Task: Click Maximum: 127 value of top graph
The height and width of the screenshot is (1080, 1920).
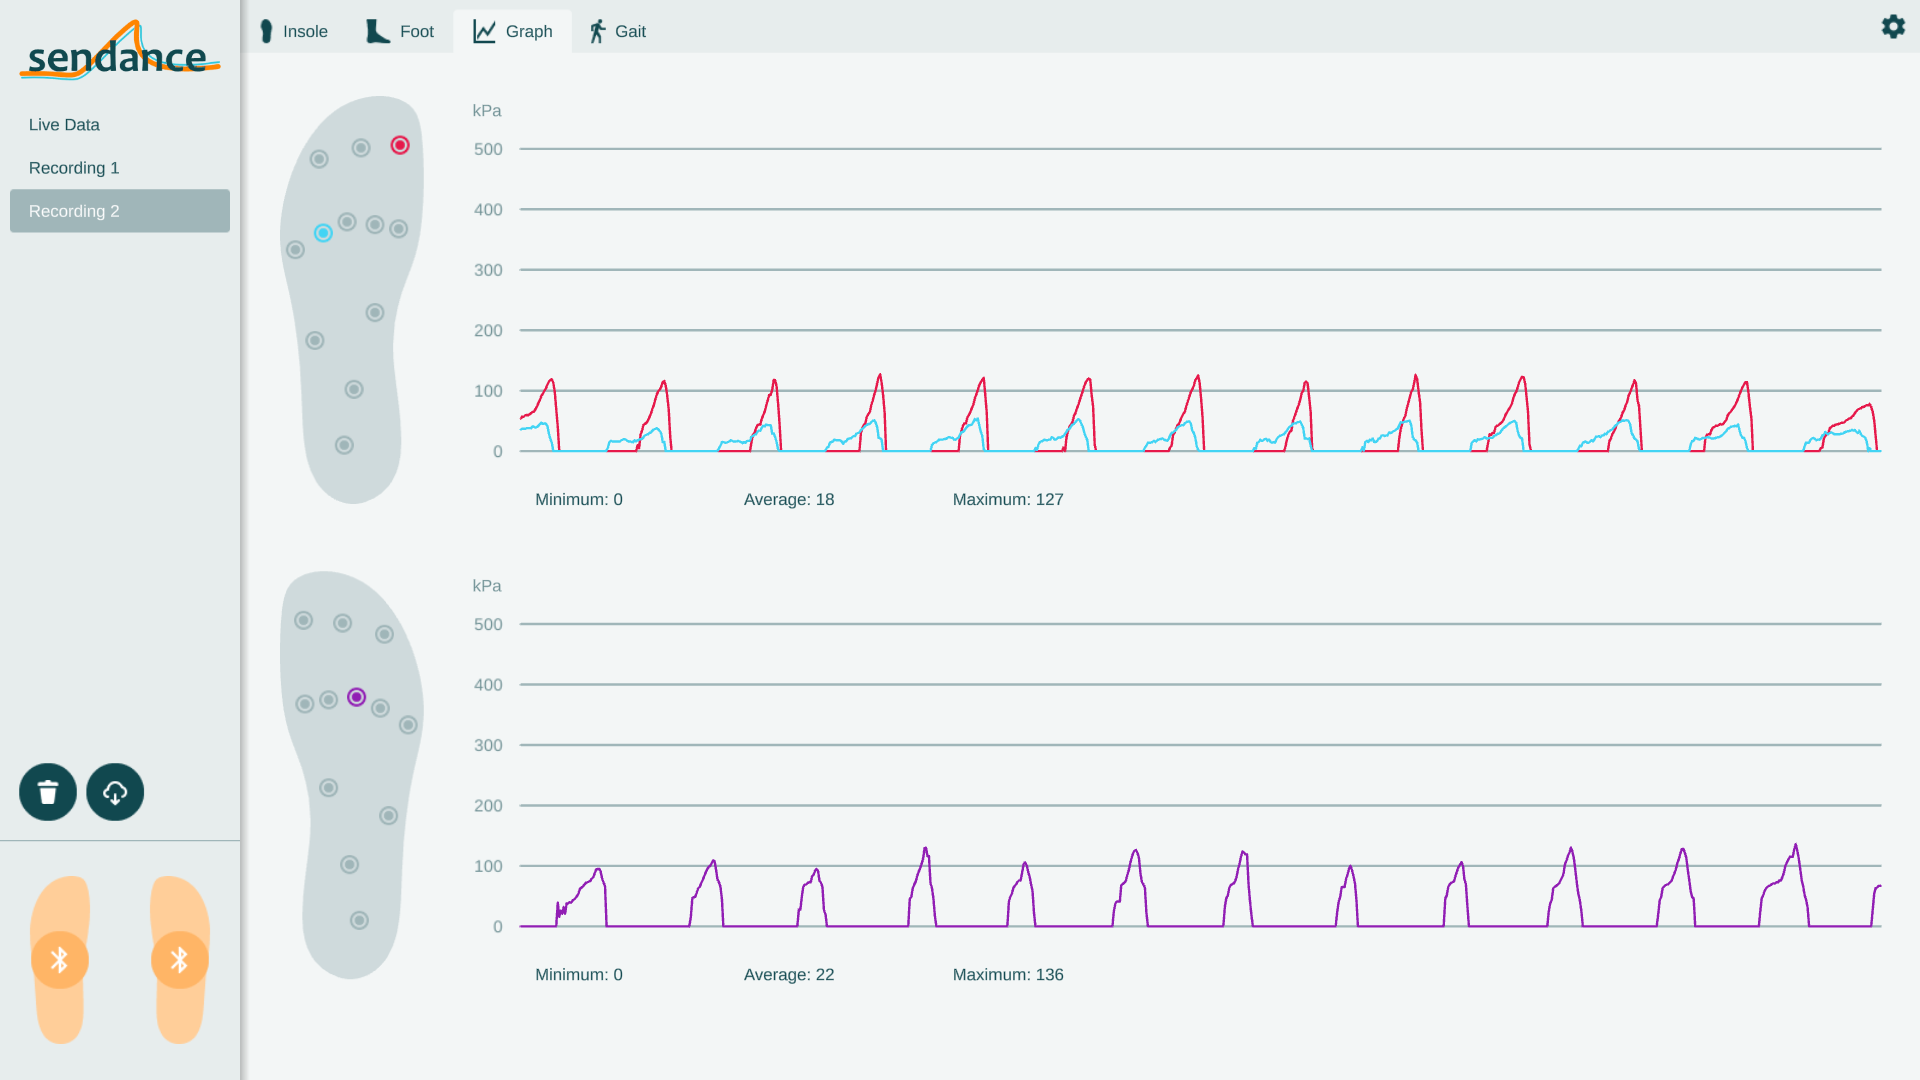Action: [x=1008, y=499]
